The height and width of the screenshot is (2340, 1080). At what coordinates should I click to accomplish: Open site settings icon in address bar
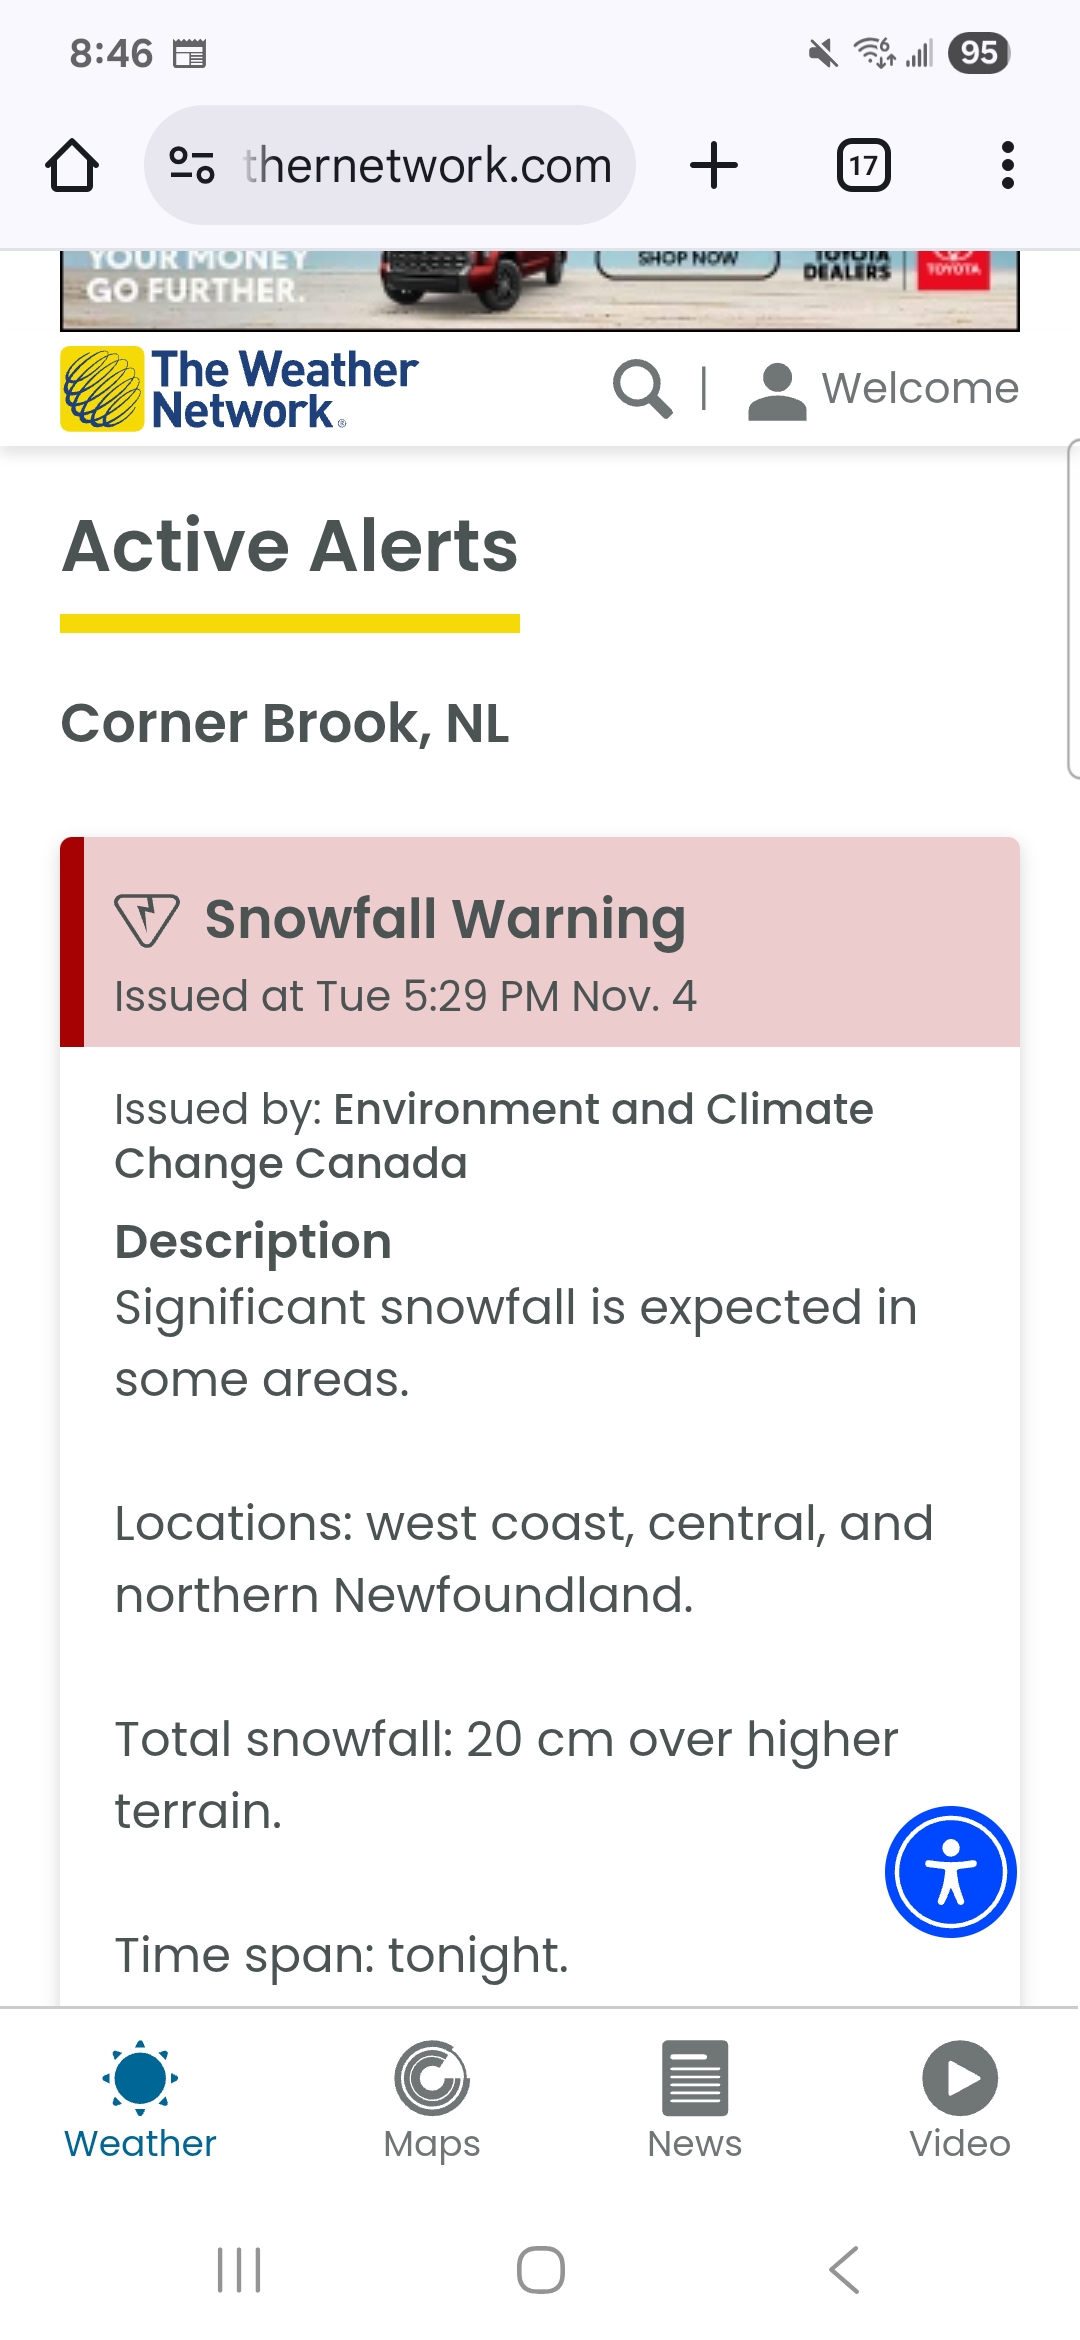pyautogui.click(x=192, y=165)
